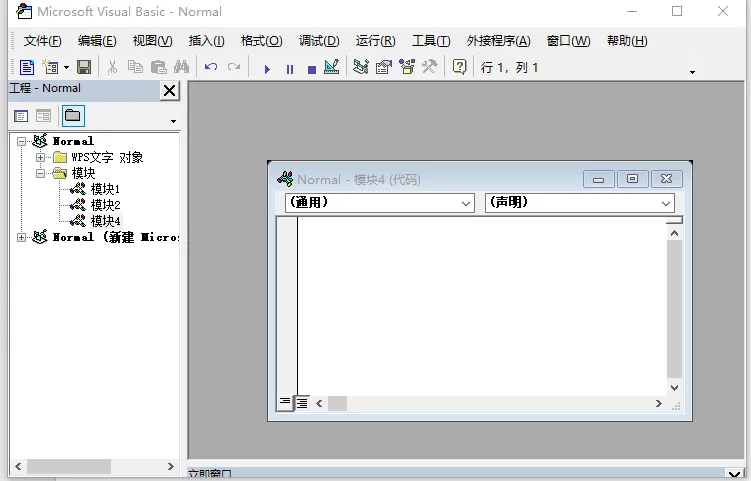Stop and reset the running code
Viewport: 751px width, 481px height.
tap(312, 70)
